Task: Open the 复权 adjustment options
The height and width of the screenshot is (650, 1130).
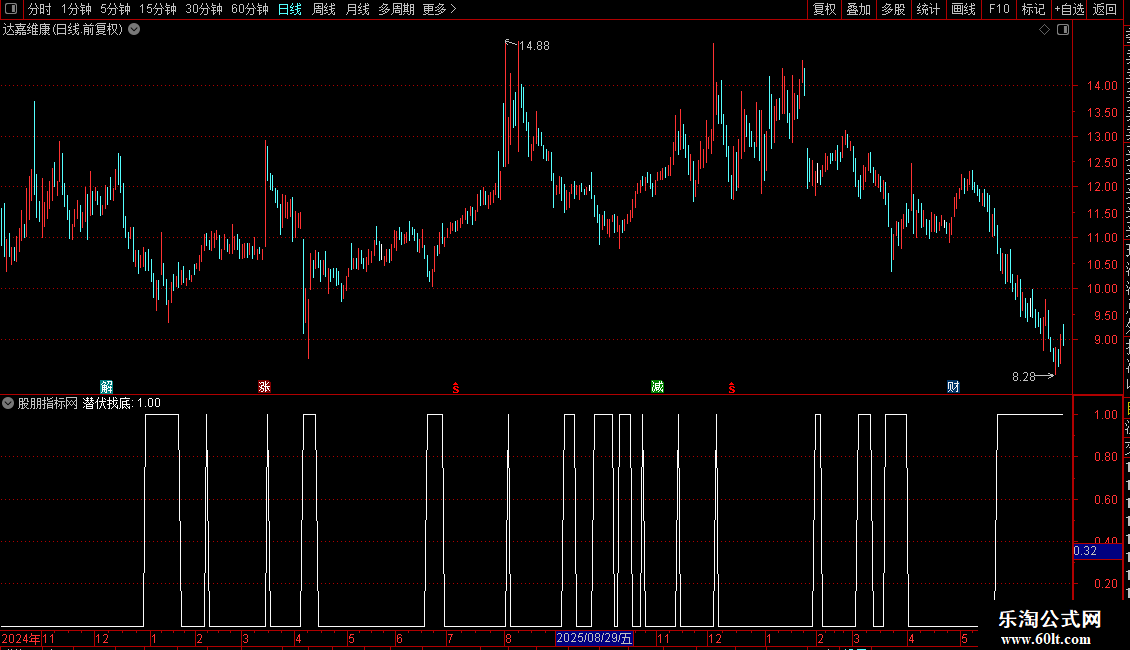Action: tap(824, 9)
